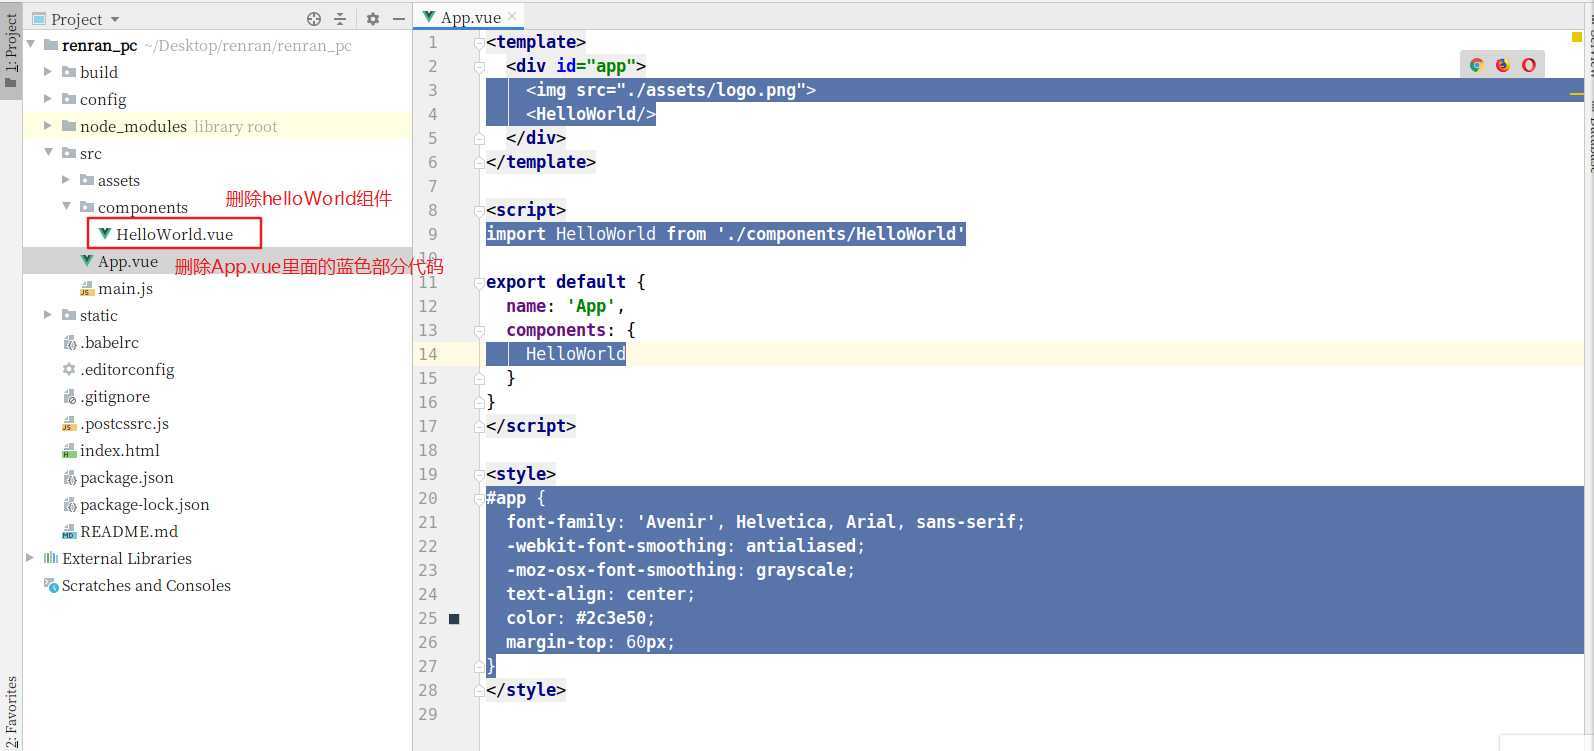
Task: Select main.js in the project tree
Action: 125,289
